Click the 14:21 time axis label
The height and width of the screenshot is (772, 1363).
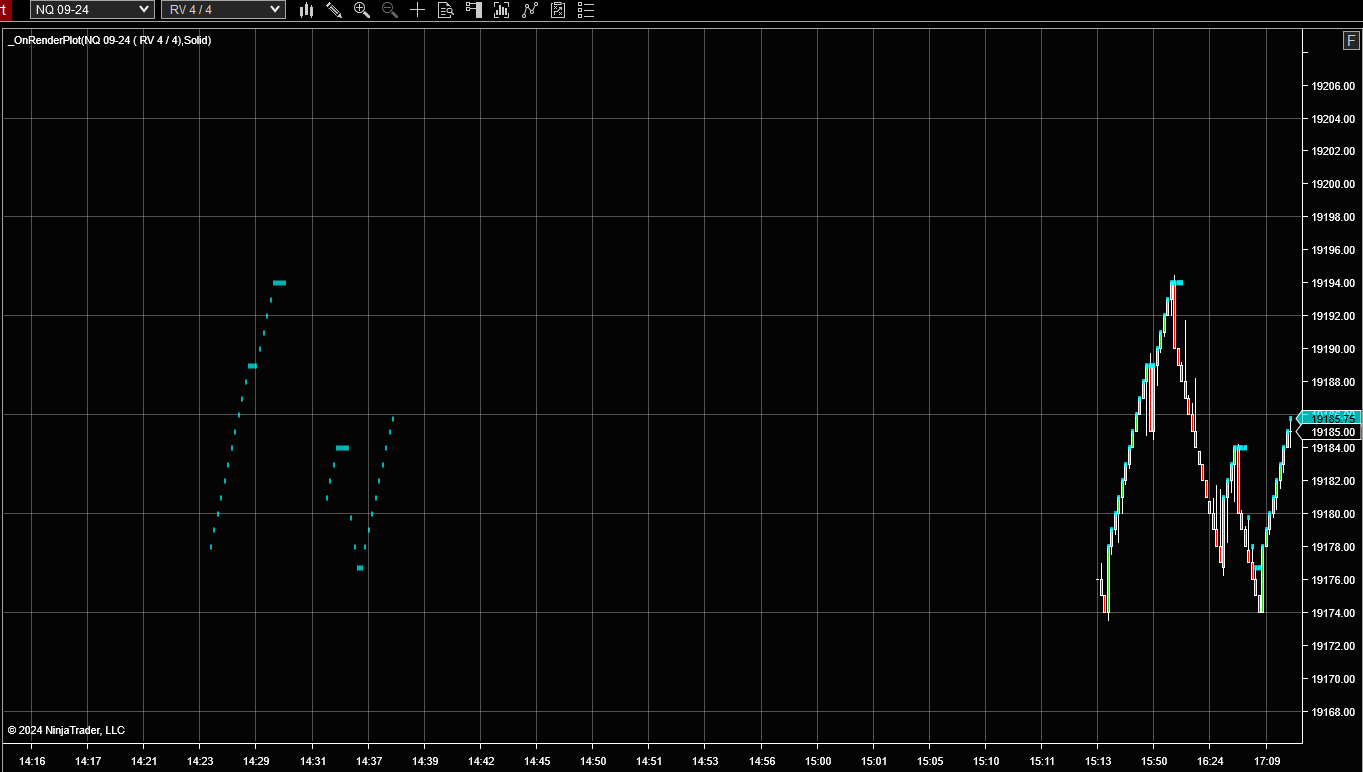[x=144, y=761]
